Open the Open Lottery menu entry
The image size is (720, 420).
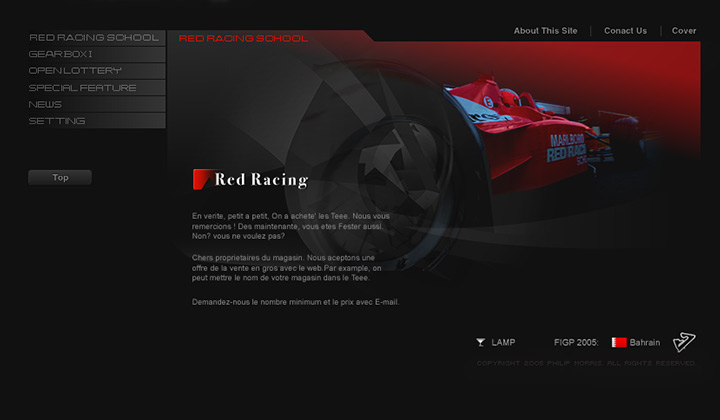[96, 71]
